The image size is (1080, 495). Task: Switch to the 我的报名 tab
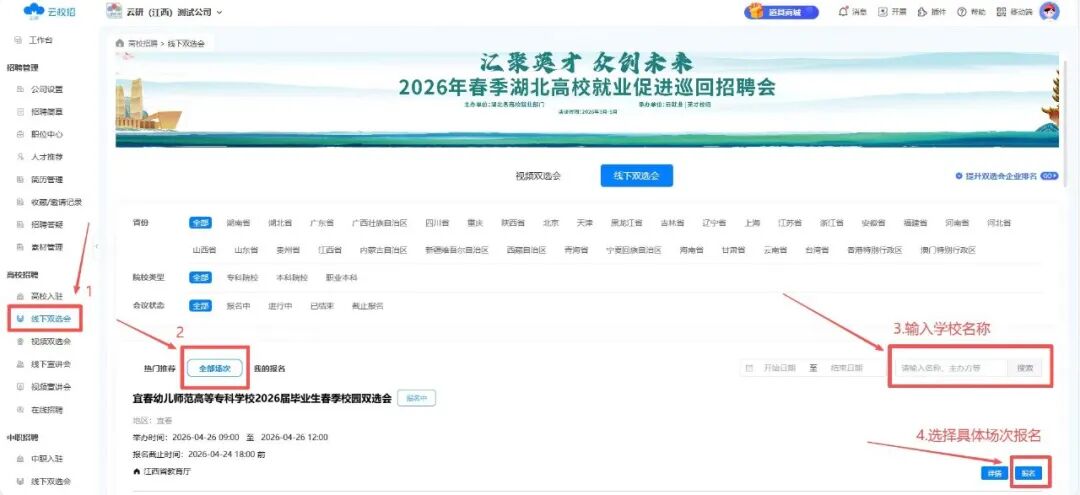point(269,368)
